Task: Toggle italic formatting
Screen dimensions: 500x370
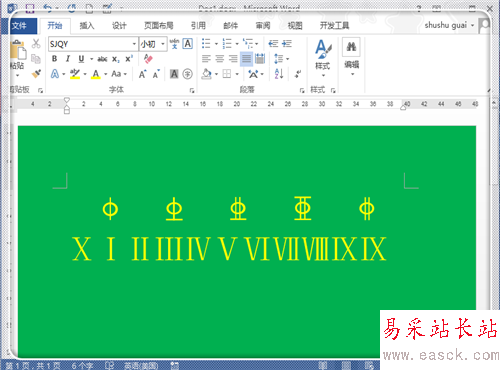Action: 68,59
